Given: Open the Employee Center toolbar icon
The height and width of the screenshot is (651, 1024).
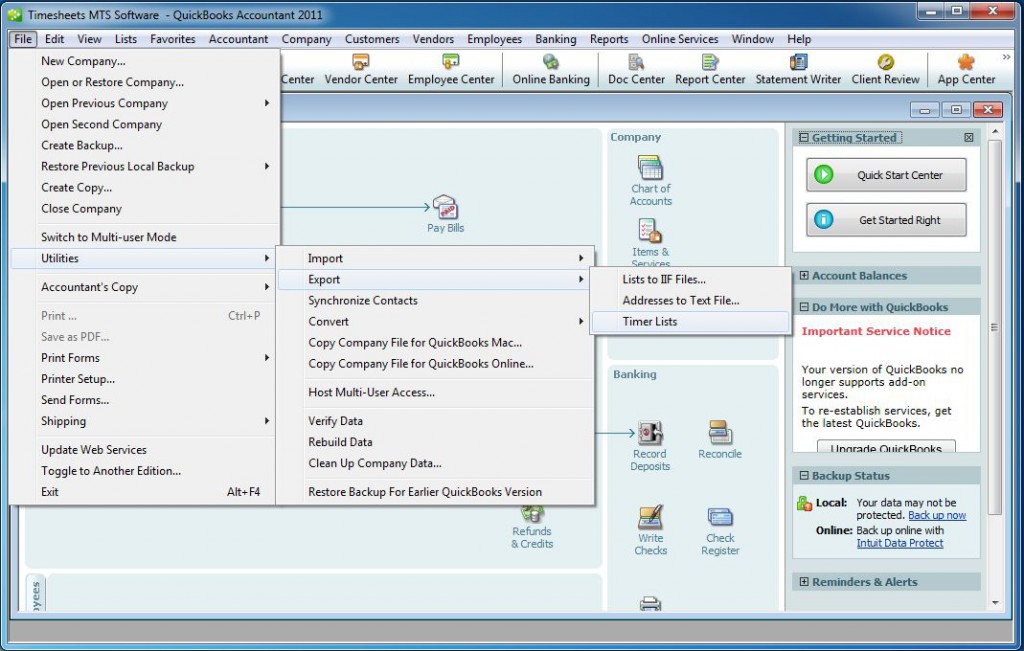Looking at the screenshot, I should (451, 69).
